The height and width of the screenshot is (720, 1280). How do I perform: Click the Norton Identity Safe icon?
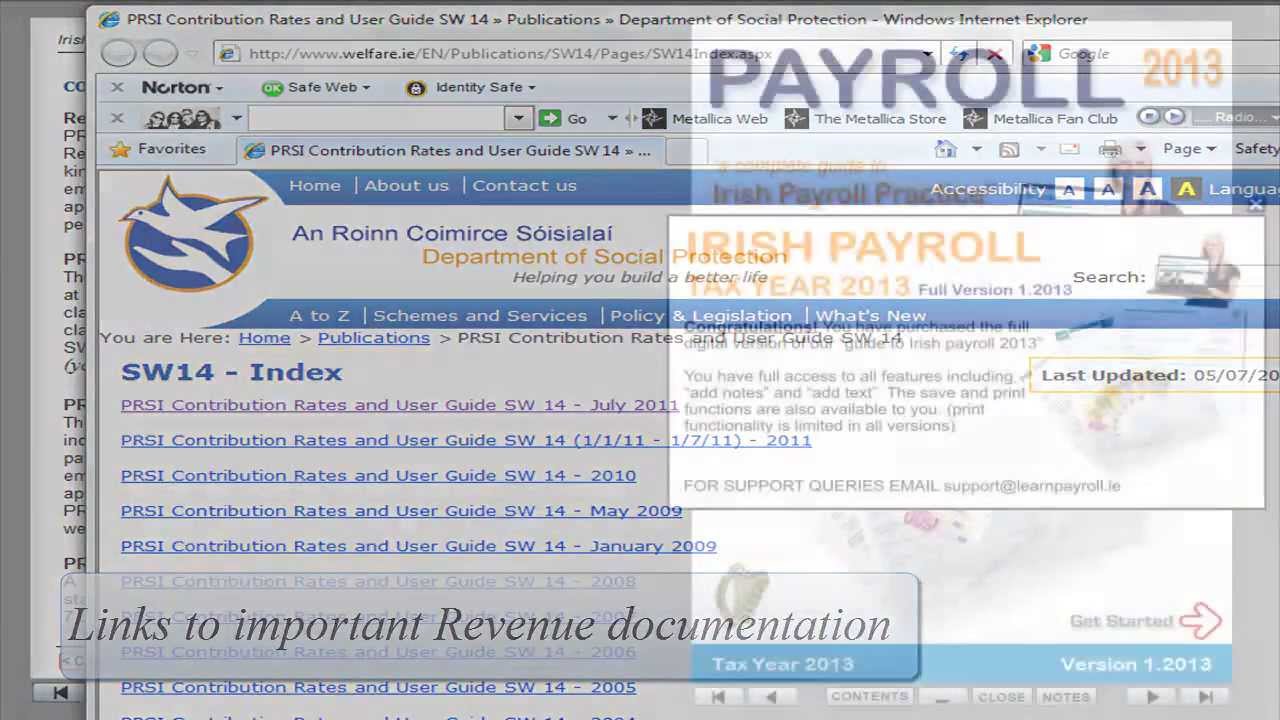pyautogui.click(x=416, y=88)
